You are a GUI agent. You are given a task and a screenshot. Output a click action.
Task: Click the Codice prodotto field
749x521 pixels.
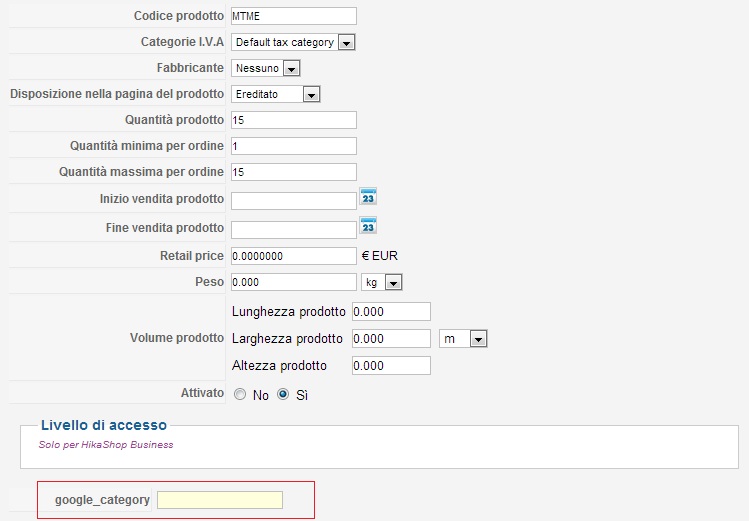pos(293,16)
